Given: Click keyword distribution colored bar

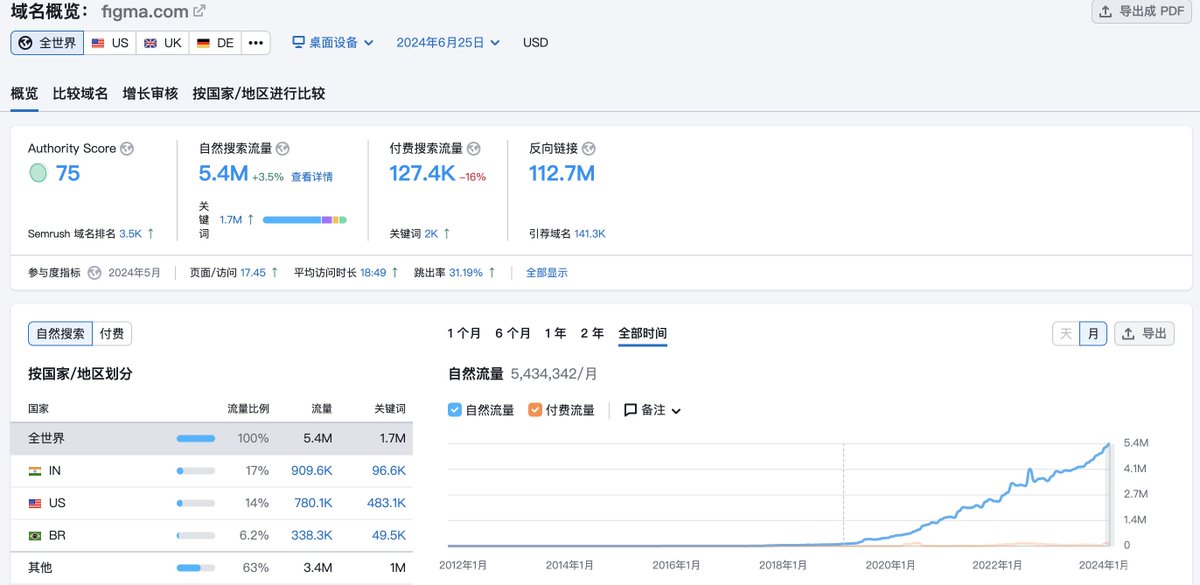Looking at the screenshot, I should 305,220.
